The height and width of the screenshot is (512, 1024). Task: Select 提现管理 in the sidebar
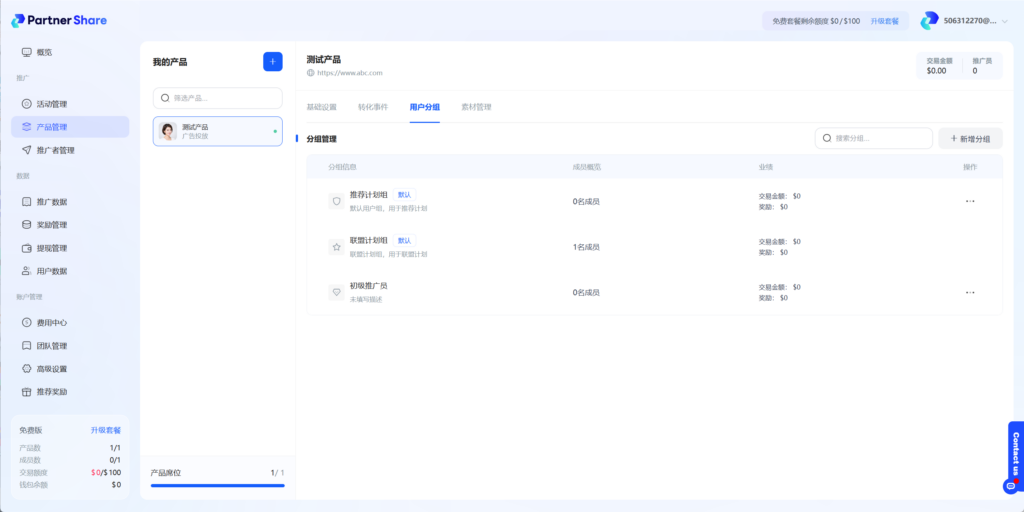click(x=51, y=248)
